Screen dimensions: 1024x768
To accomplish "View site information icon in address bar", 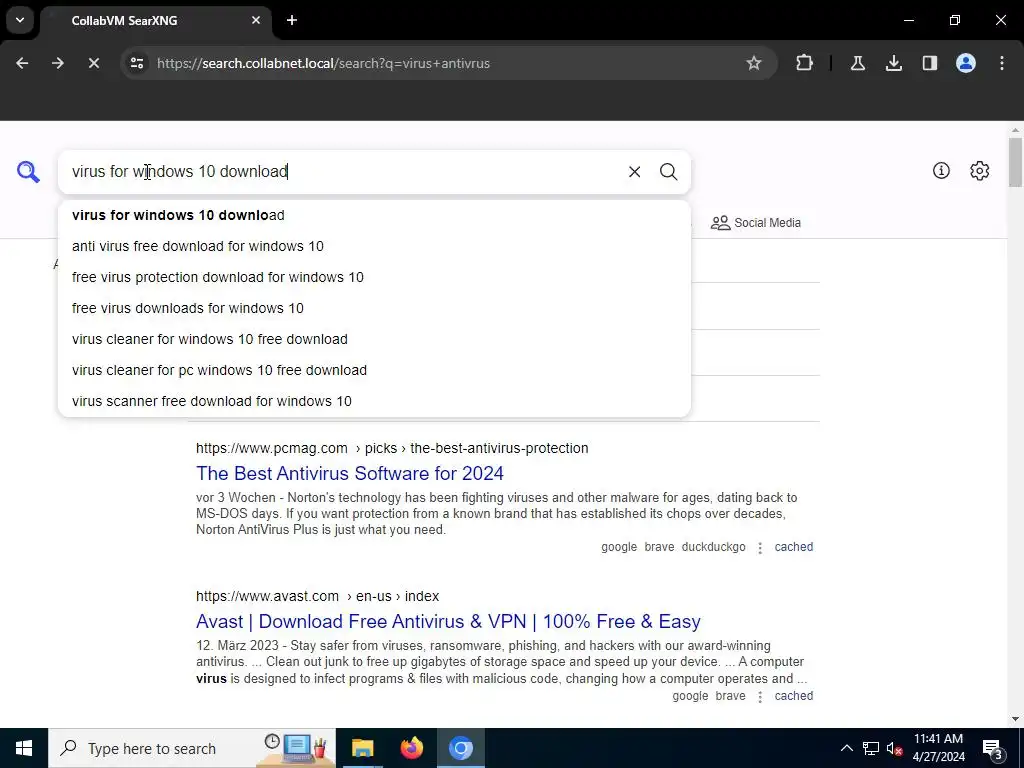I will (x=137, y=63).
